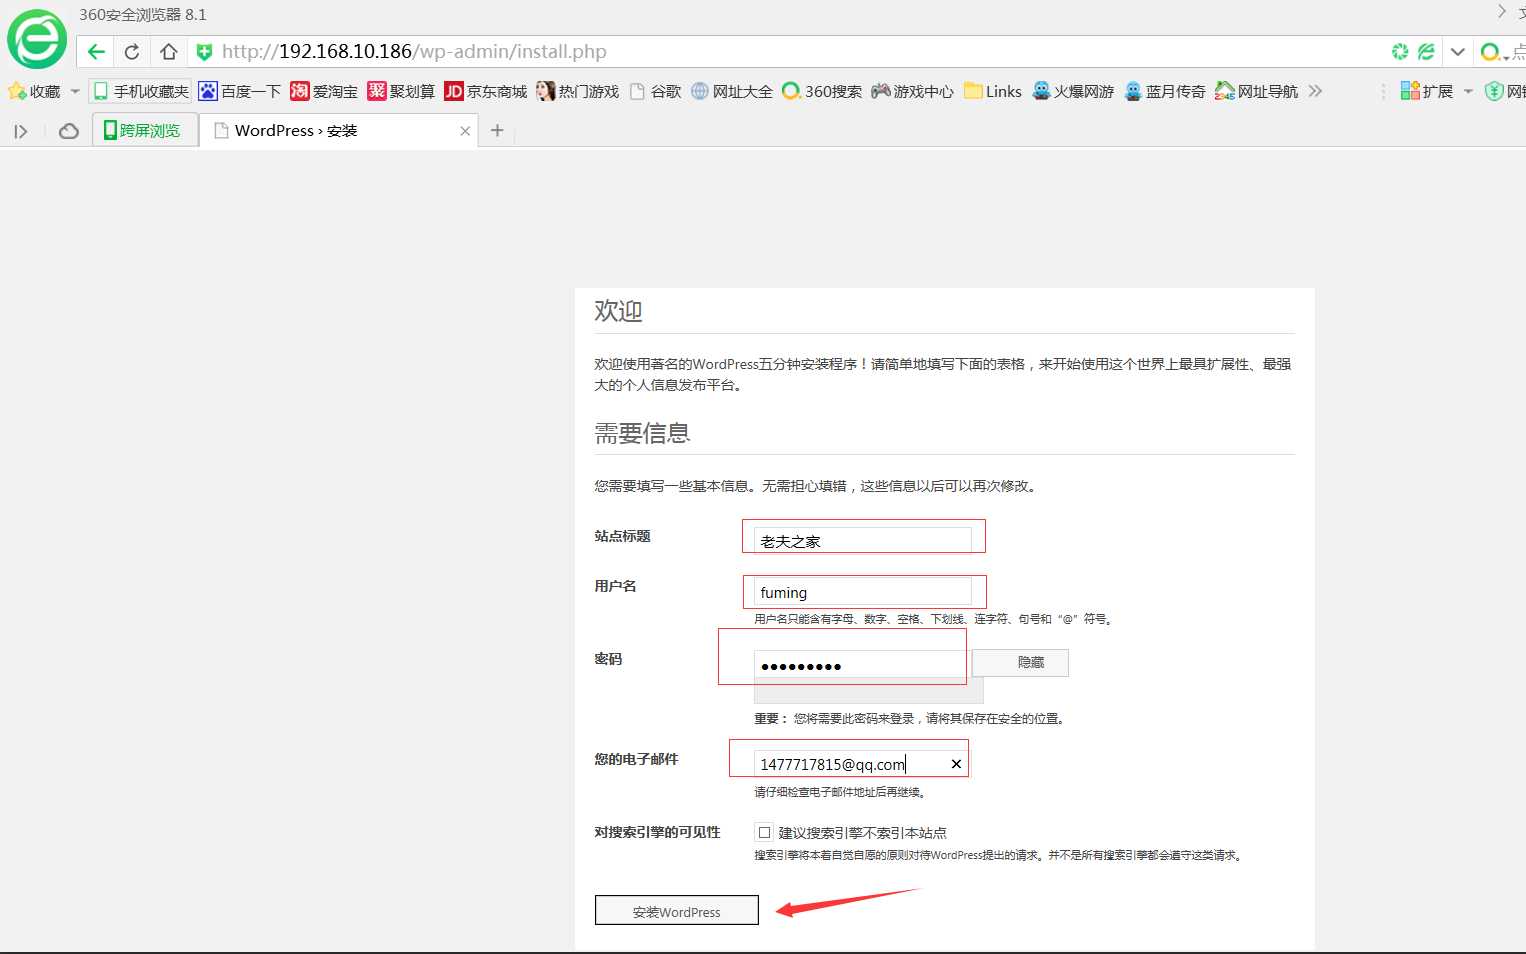Click the shield icon at toolbar right edge
Image resolution: width=1526 pixels, height=954 pixels.
pyautogui.click(x=1494, y=91)
